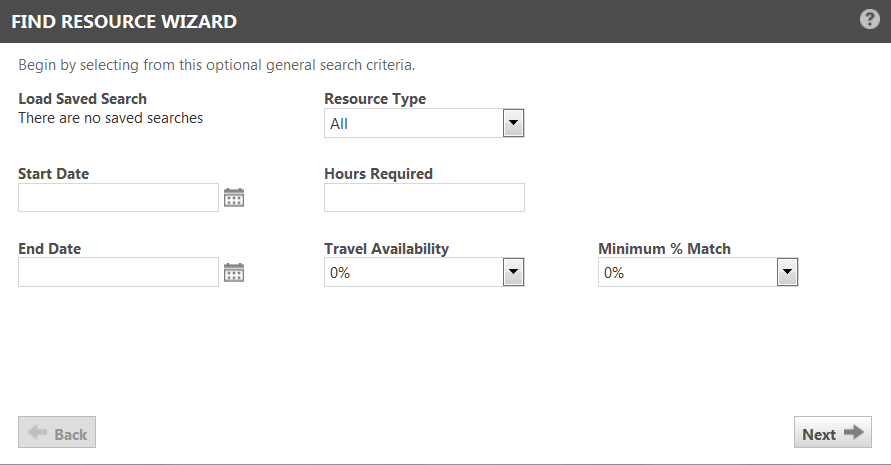Expand the Travel Availability dropdown arrow
The image size is (891, 465).
tap(513, 272)
